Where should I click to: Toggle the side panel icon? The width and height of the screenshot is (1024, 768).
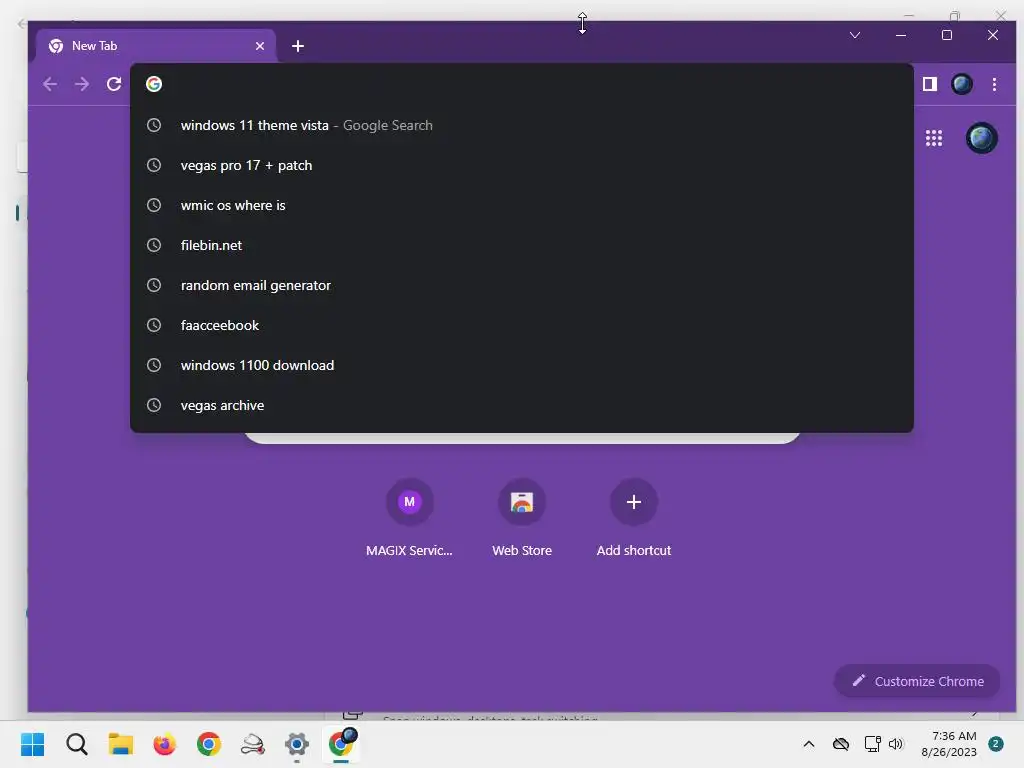click(930, 84)
